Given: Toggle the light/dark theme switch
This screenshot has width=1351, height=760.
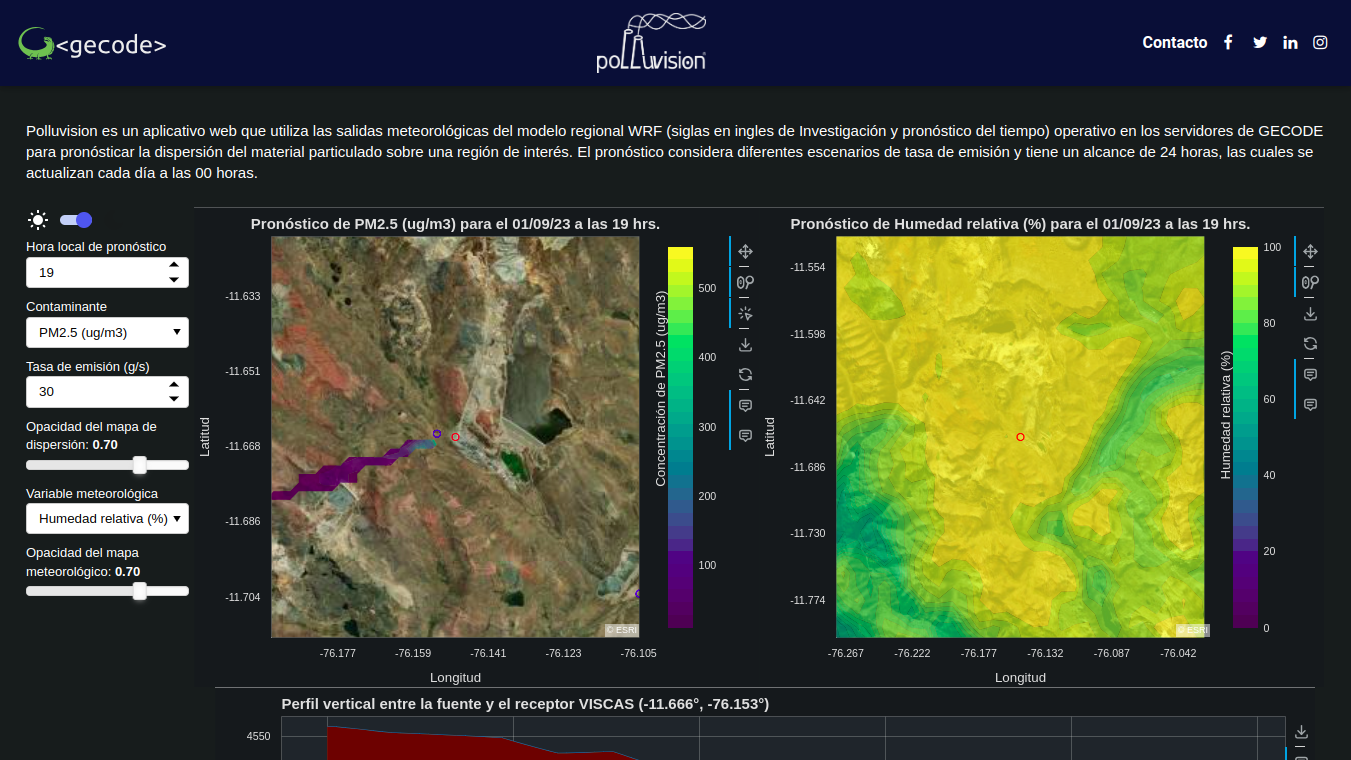Looking at the screenshot, I should point(76,220).
